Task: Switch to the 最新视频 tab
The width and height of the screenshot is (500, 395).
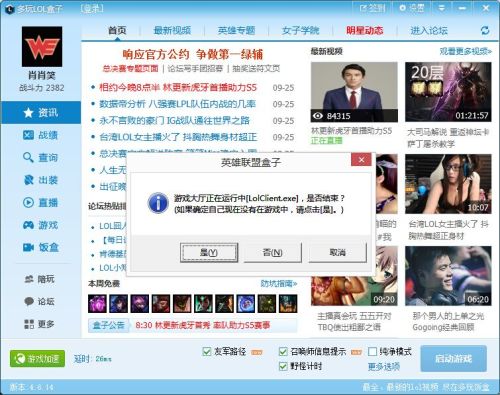Action: [x=172, y=31]
